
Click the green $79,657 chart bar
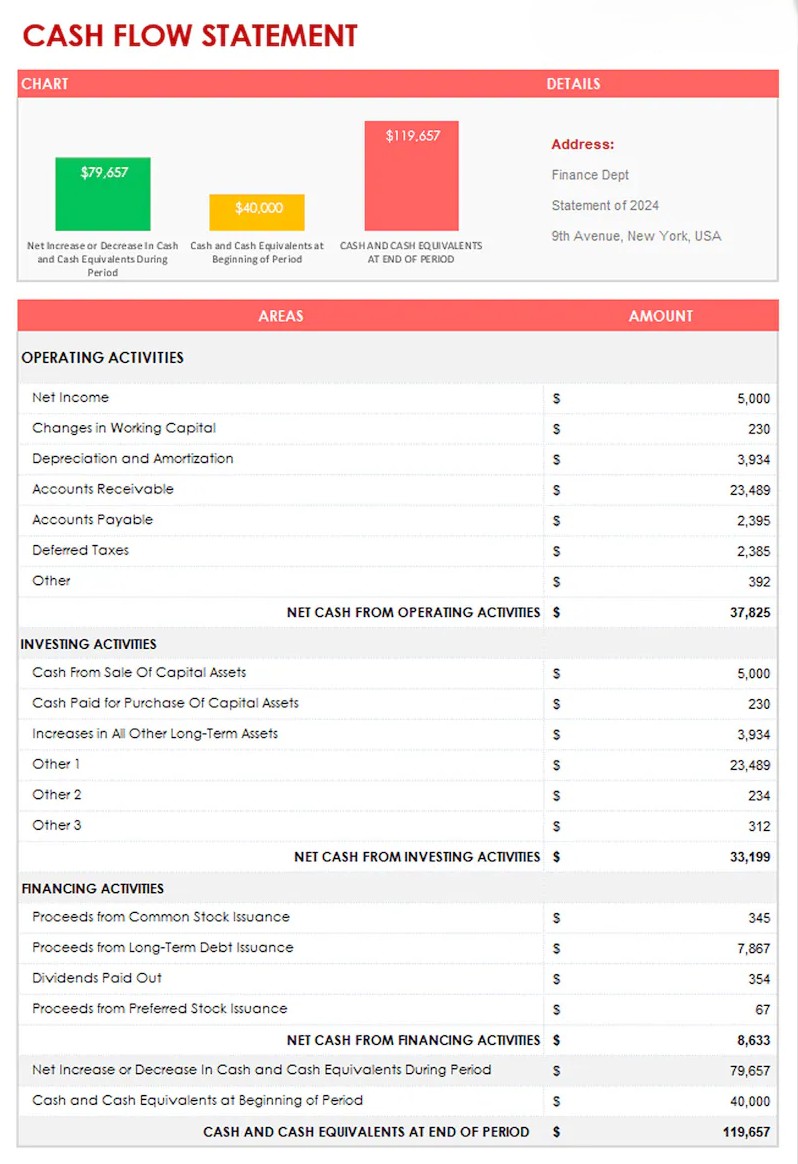point(103,193)
